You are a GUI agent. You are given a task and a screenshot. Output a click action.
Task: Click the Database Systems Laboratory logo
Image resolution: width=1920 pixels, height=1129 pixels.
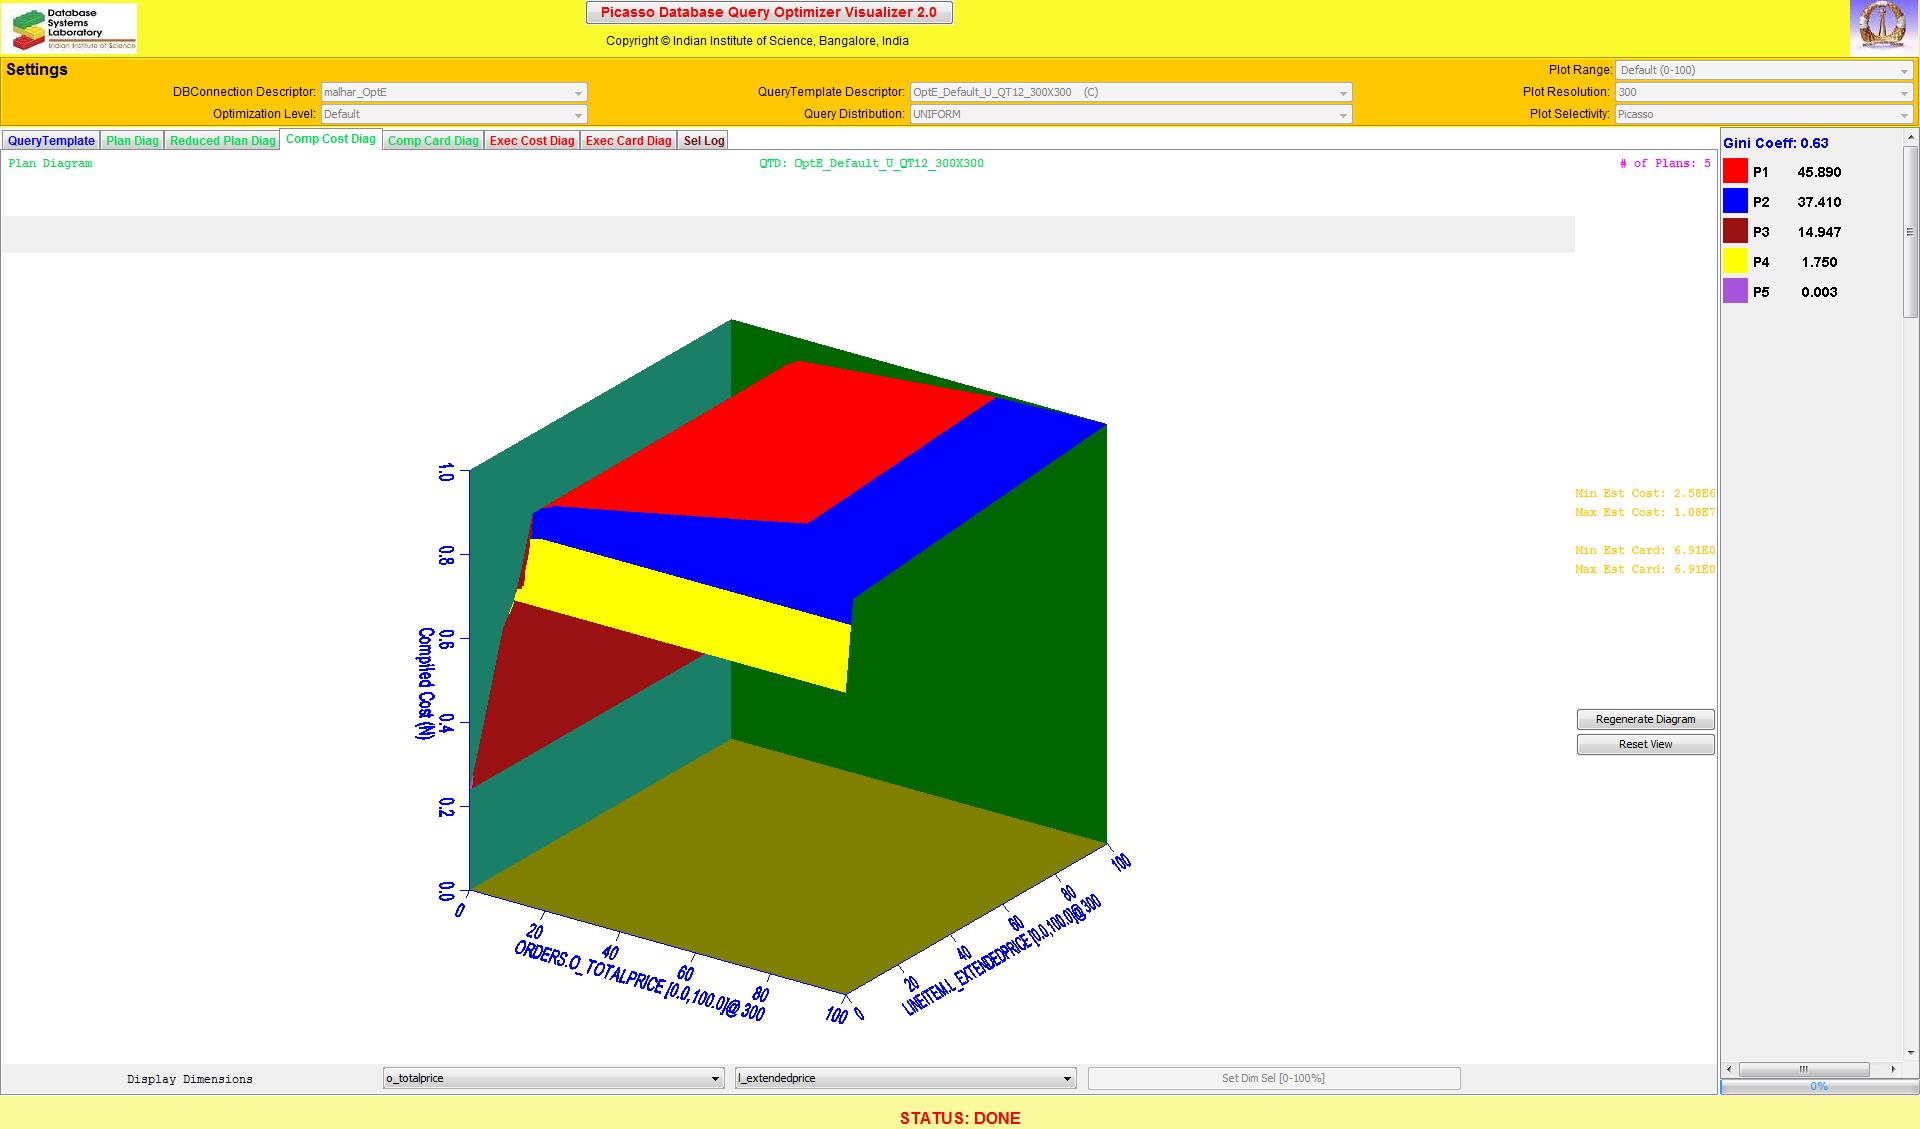(69, 28)
